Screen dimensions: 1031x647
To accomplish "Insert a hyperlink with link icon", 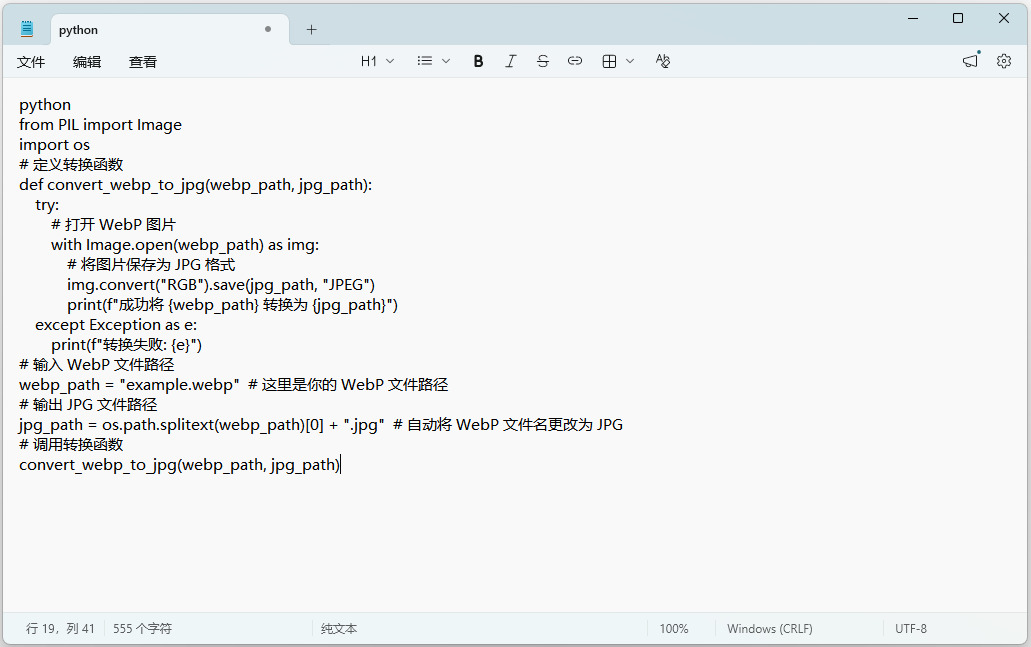I will [x=575, y=61].
